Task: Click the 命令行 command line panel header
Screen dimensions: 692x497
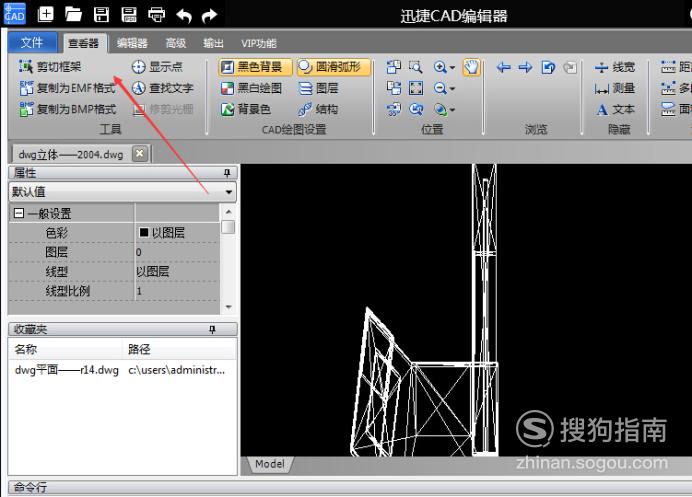Action: click(x=350, y=488)
